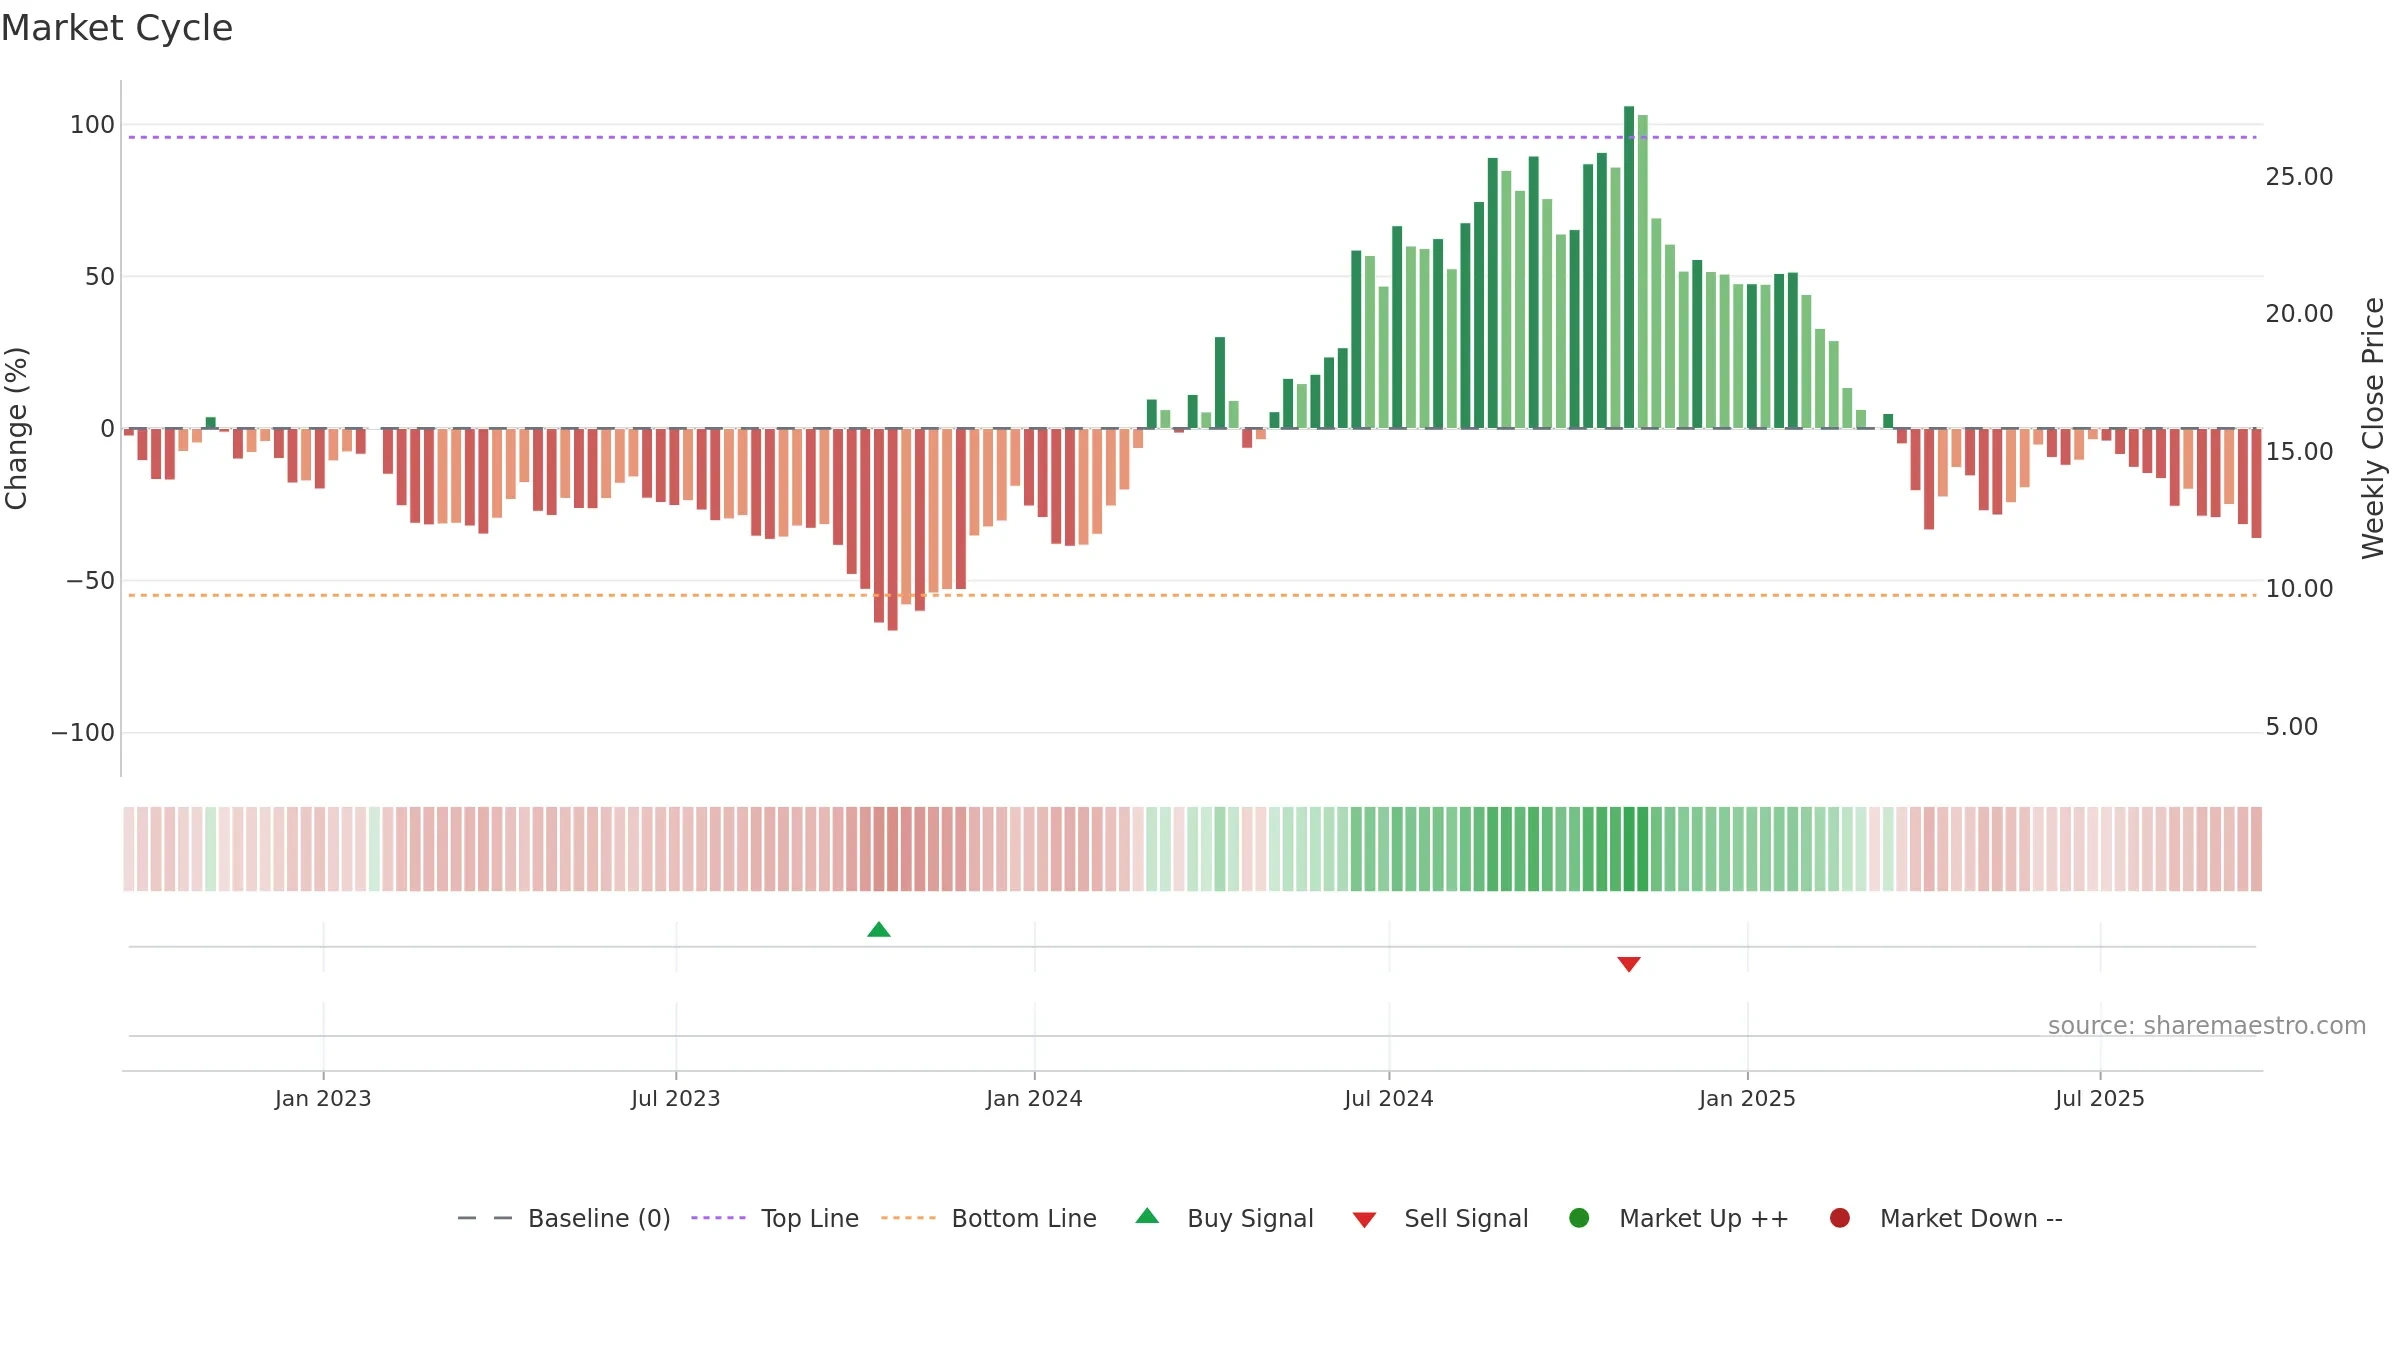
Task: Click the 10.00 price tick label
Action: click(2299, 589)
